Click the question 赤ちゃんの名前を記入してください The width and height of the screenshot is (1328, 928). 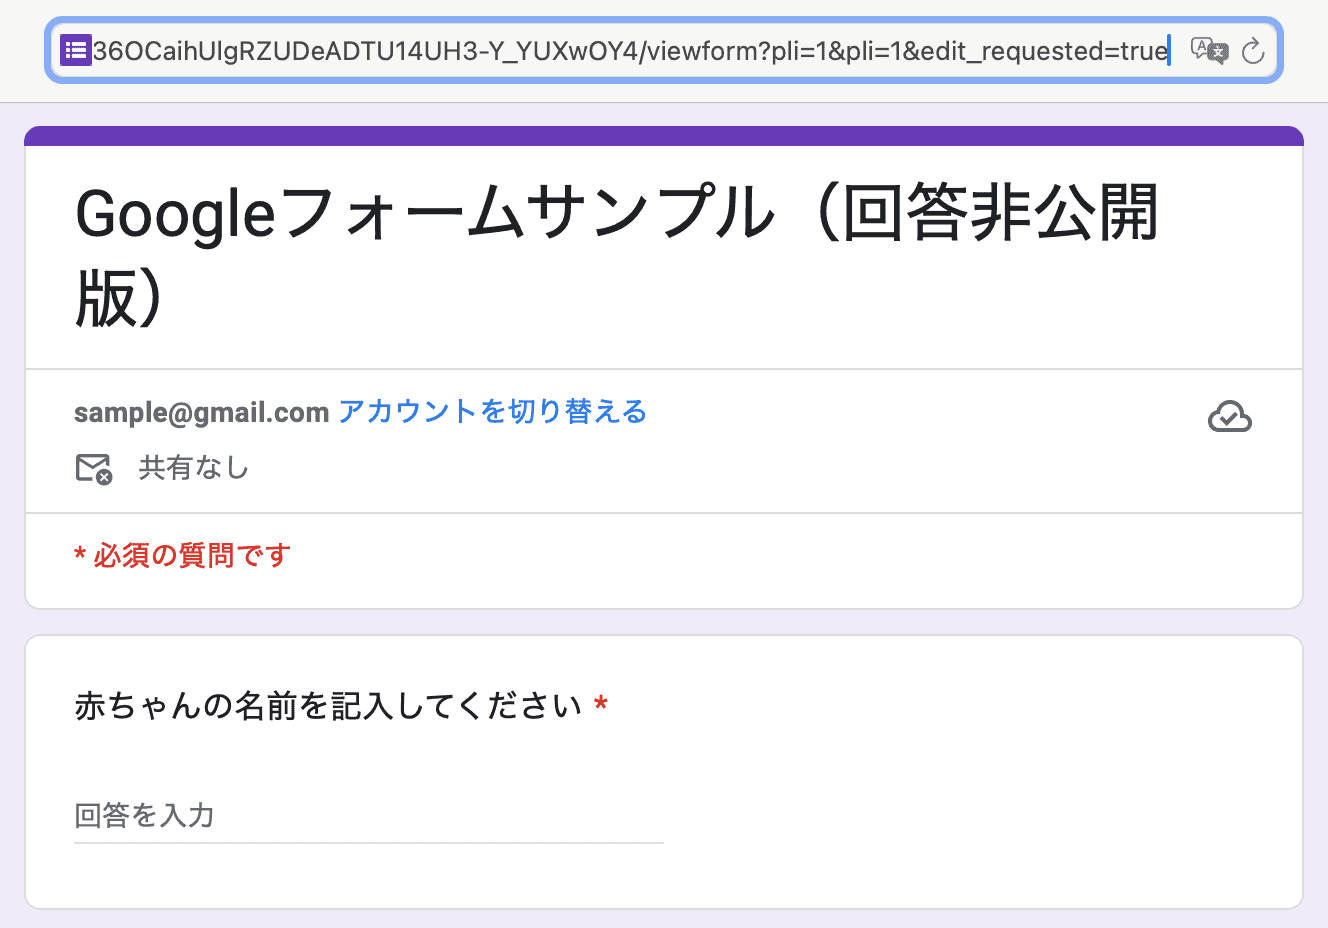click(x=328, y=706)
